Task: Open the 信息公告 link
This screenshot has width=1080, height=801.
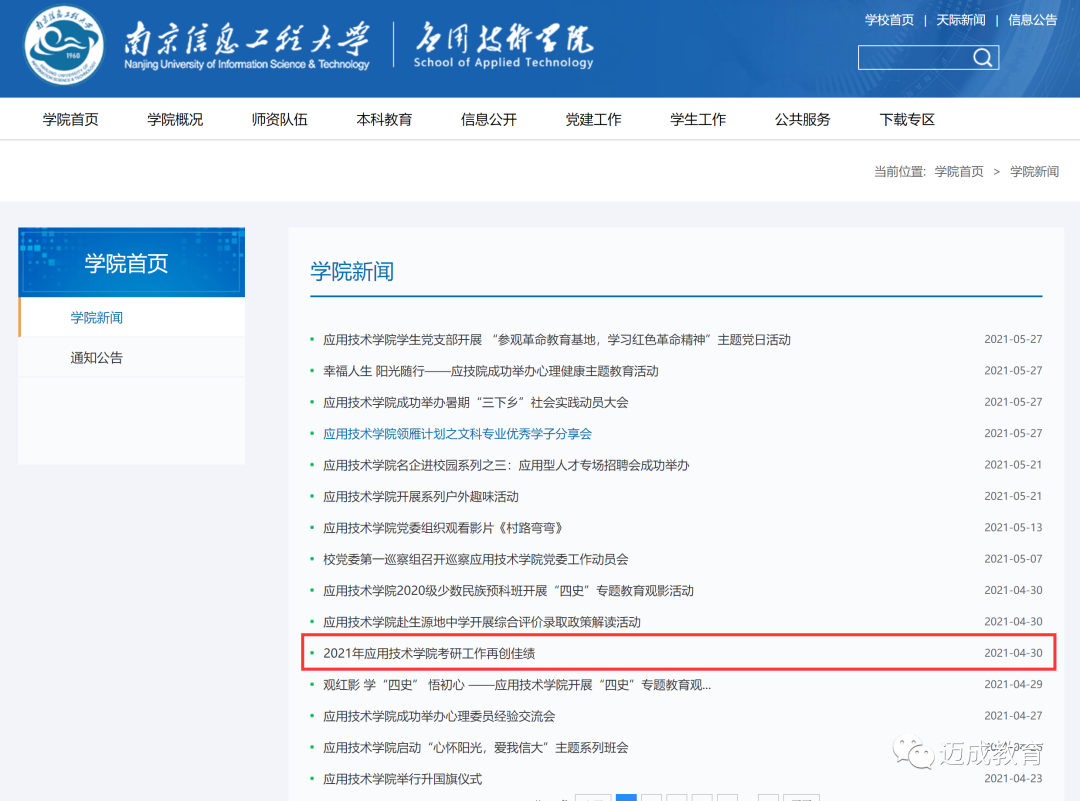Action: (x=1033, y=19)
